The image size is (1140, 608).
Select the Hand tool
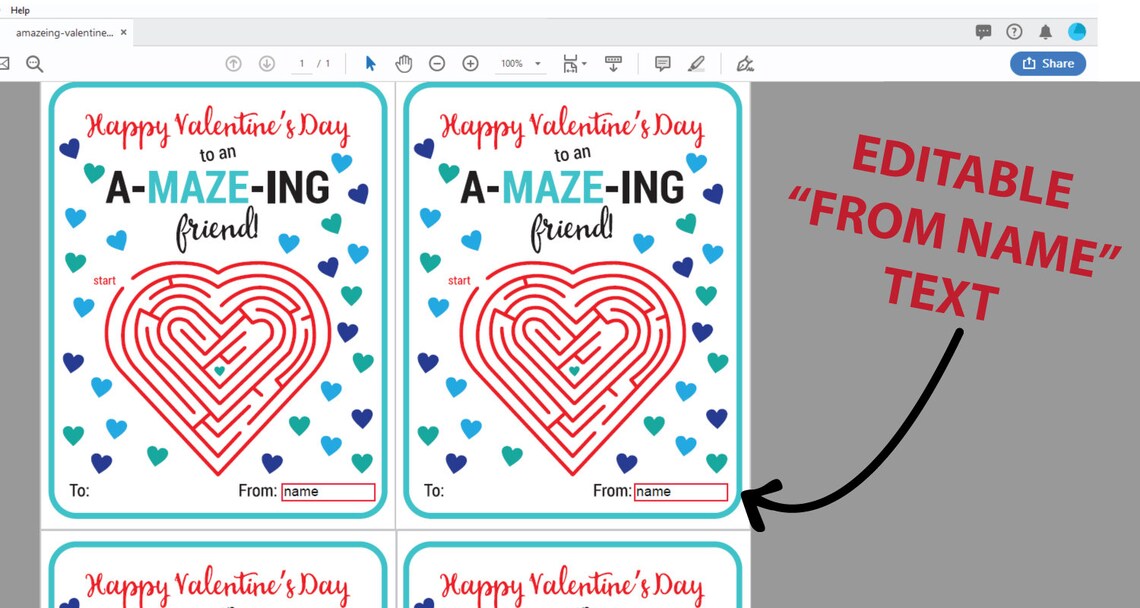click(x=403, y=63)
